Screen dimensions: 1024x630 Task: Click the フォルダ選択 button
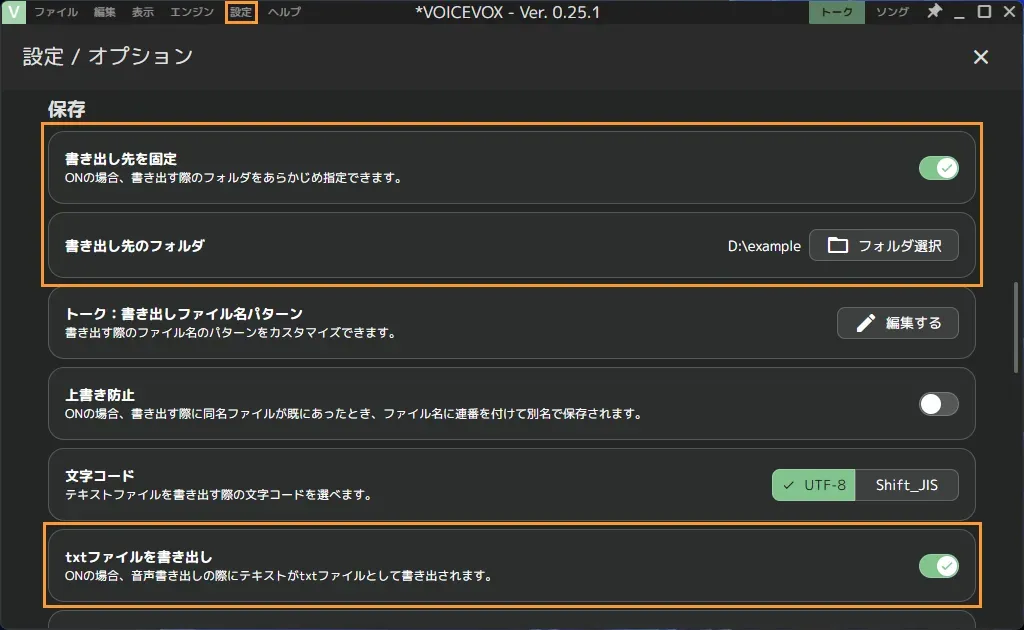click(884, 245)
